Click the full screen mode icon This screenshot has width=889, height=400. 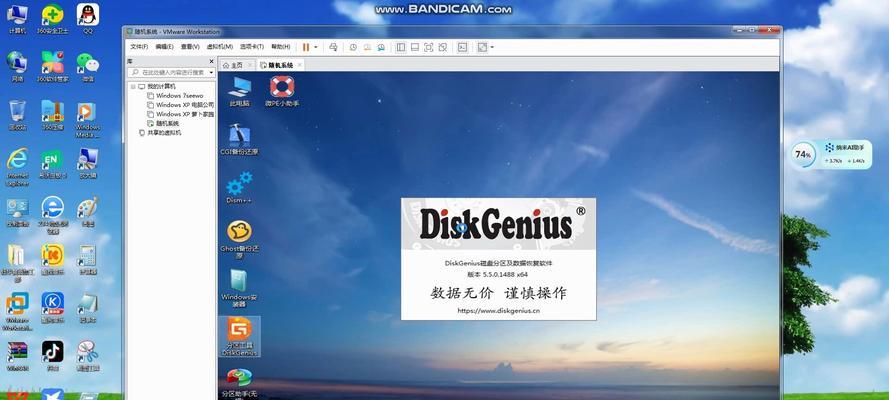[429, 48]
